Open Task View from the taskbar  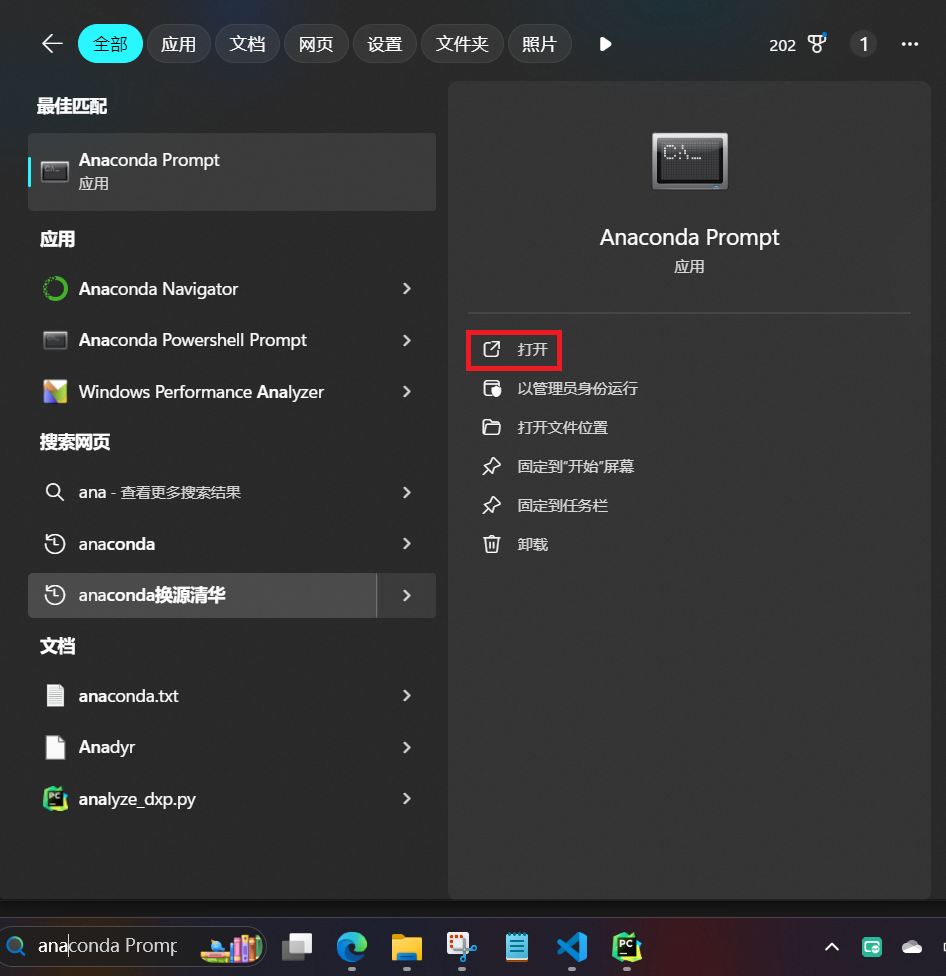click(x=297, y=947)
